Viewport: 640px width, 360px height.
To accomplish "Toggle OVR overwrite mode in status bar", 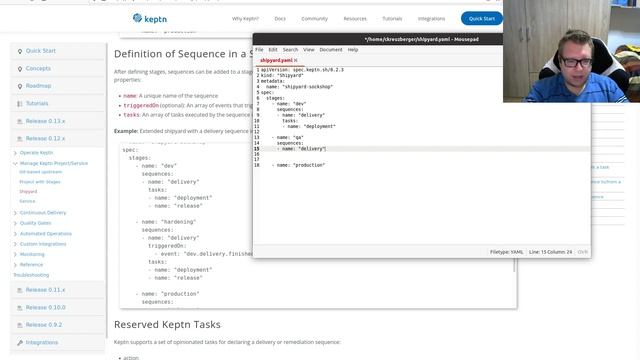I will click(582, 252).
